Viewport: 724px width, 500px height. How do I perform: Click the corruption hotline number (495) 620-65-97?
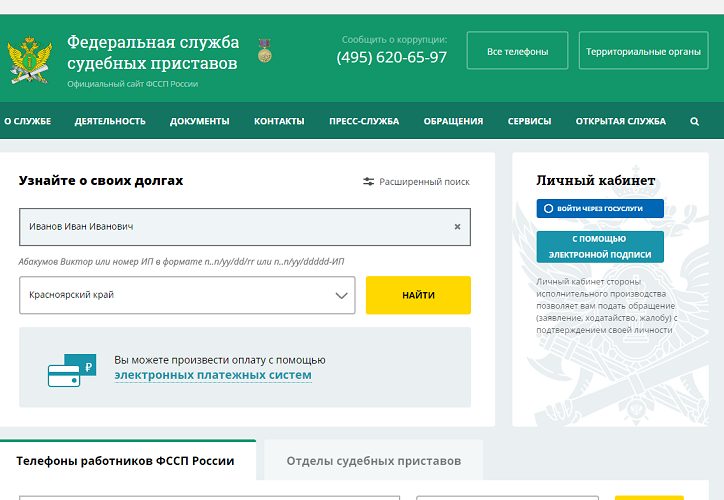pyautogui.click(x=392, y=57)
